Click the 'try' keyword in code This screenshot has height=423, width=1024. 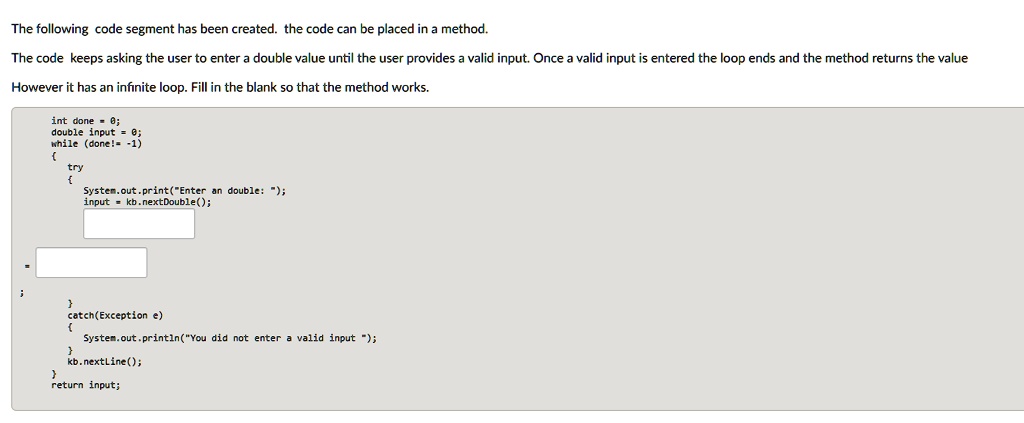pos(75,167)
